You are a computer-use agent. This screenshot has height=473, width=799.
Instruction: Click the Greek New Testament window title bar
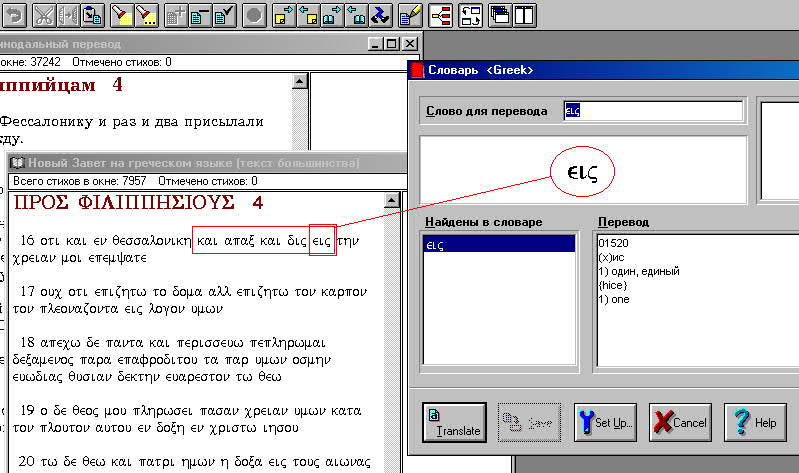tap(200, 163)
